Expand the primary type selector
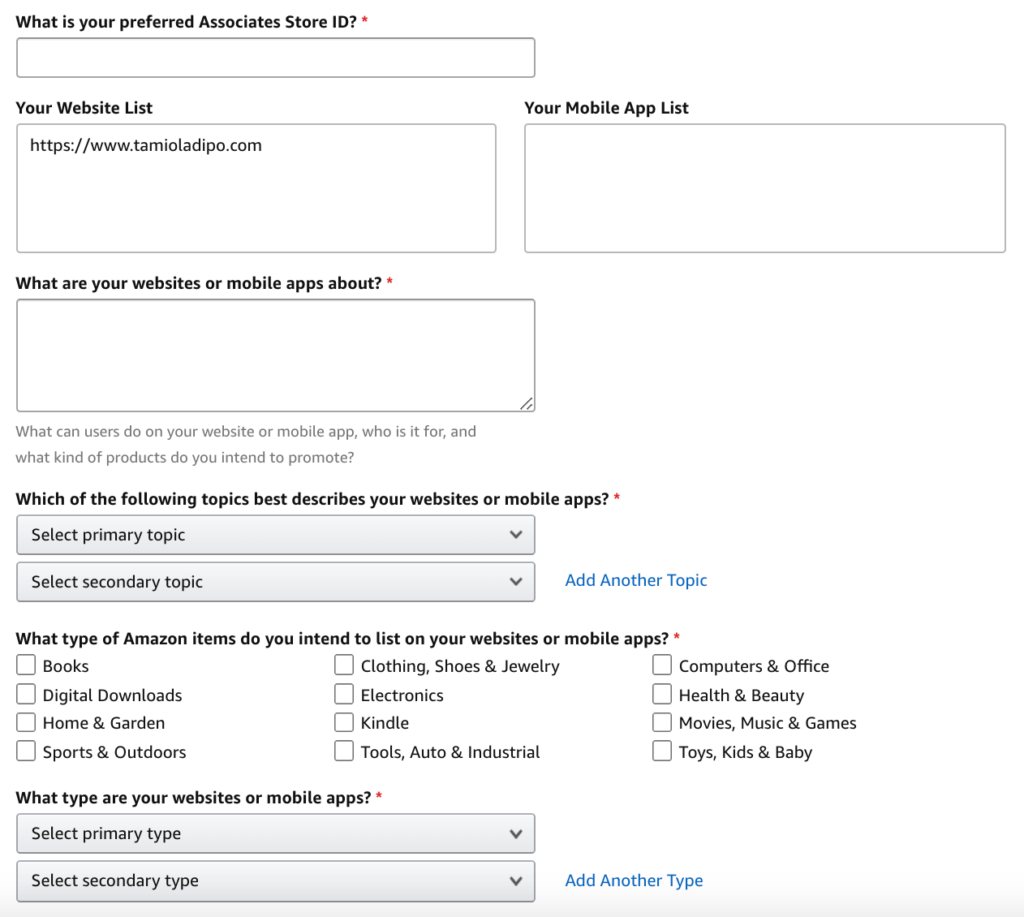1024x917 pixels. (275, 833)
